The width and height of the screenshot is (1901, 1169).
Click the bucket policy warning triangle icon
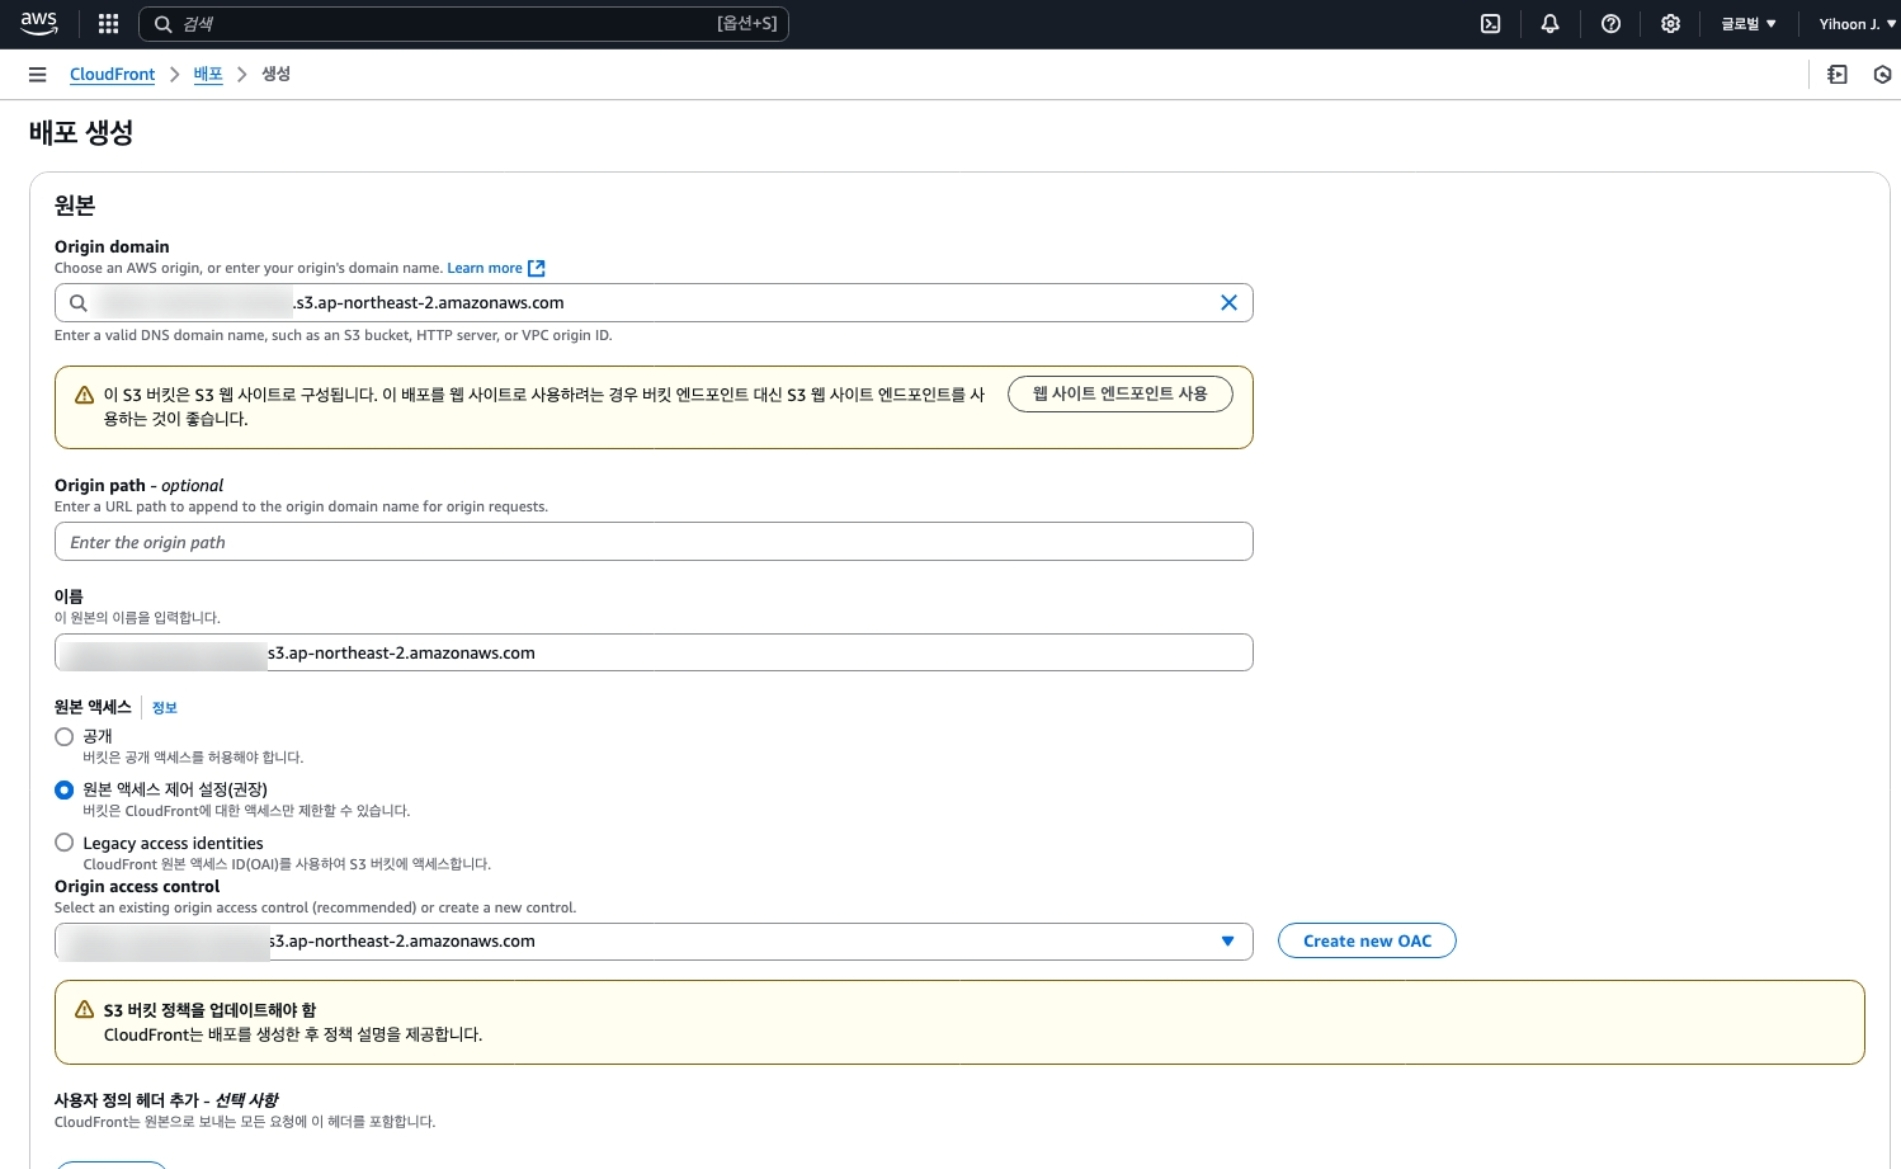pos(85,1010)
